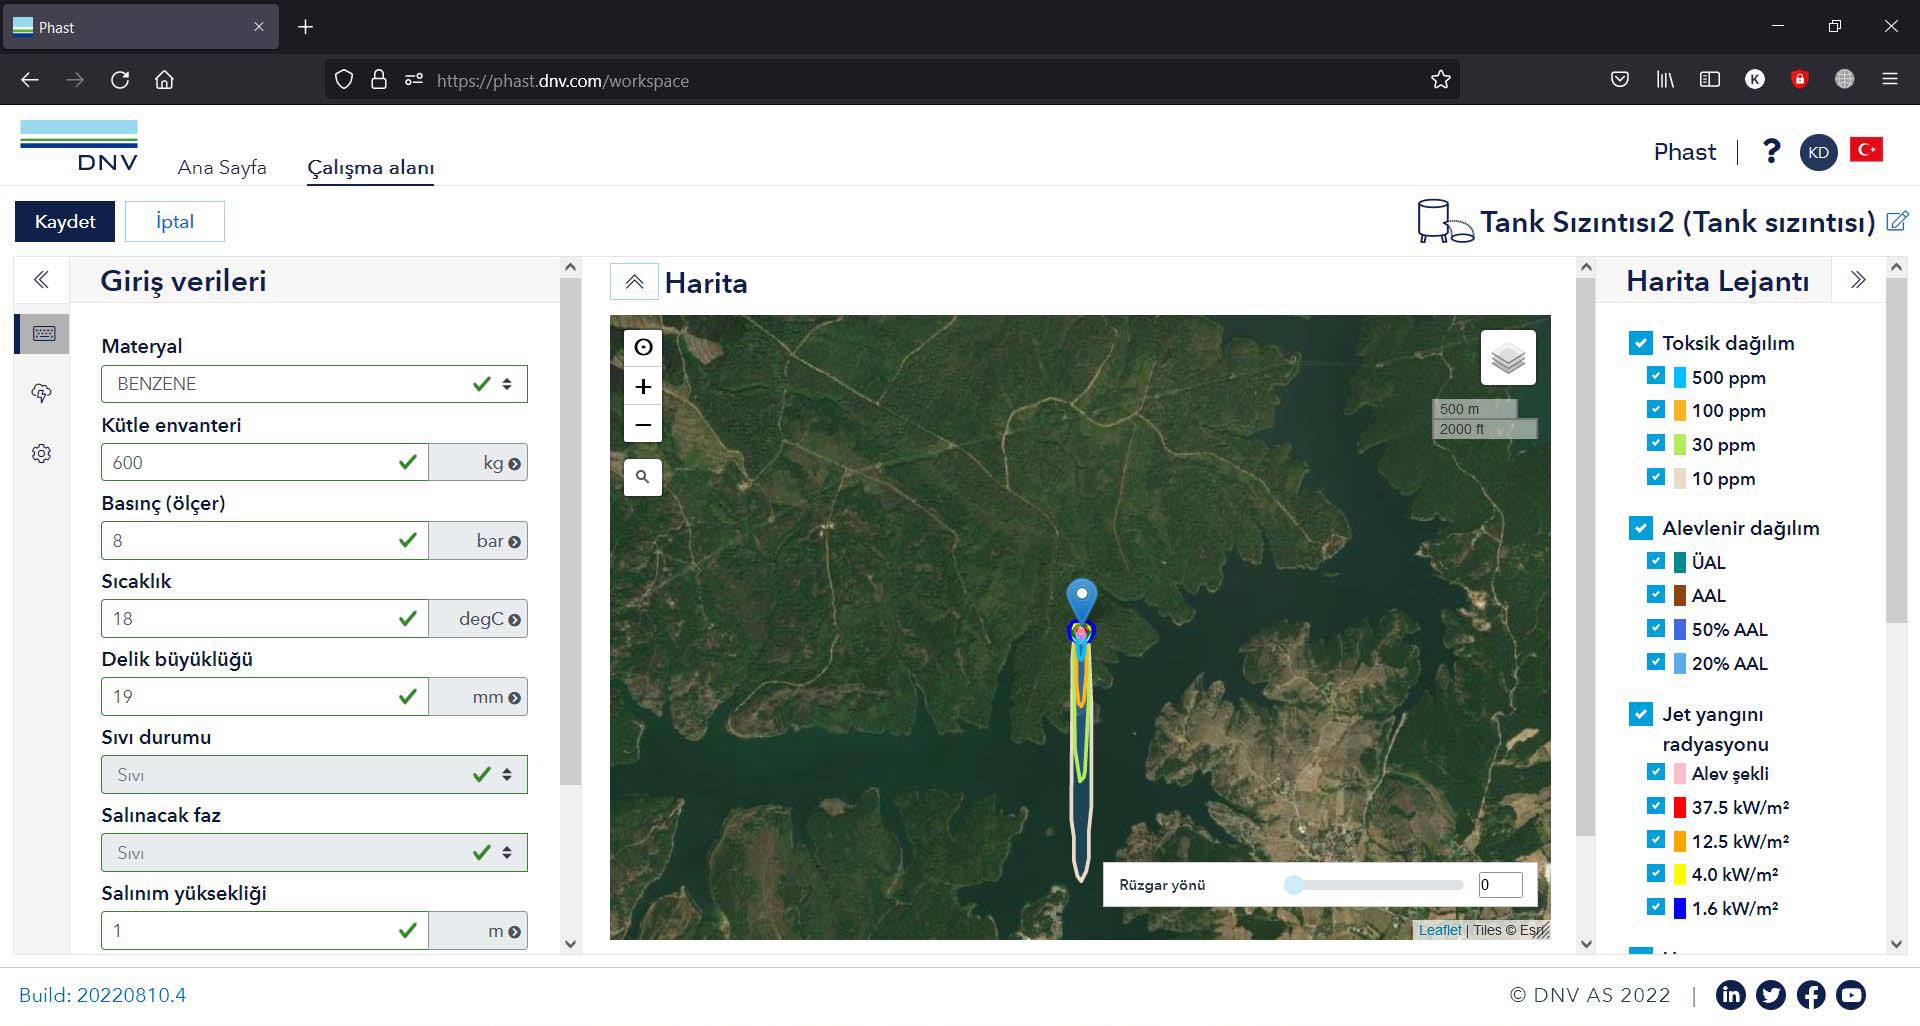Screen dimensions: 1920x1026
Task: Open the KD user profile avatar
Action: point(1818,152)
